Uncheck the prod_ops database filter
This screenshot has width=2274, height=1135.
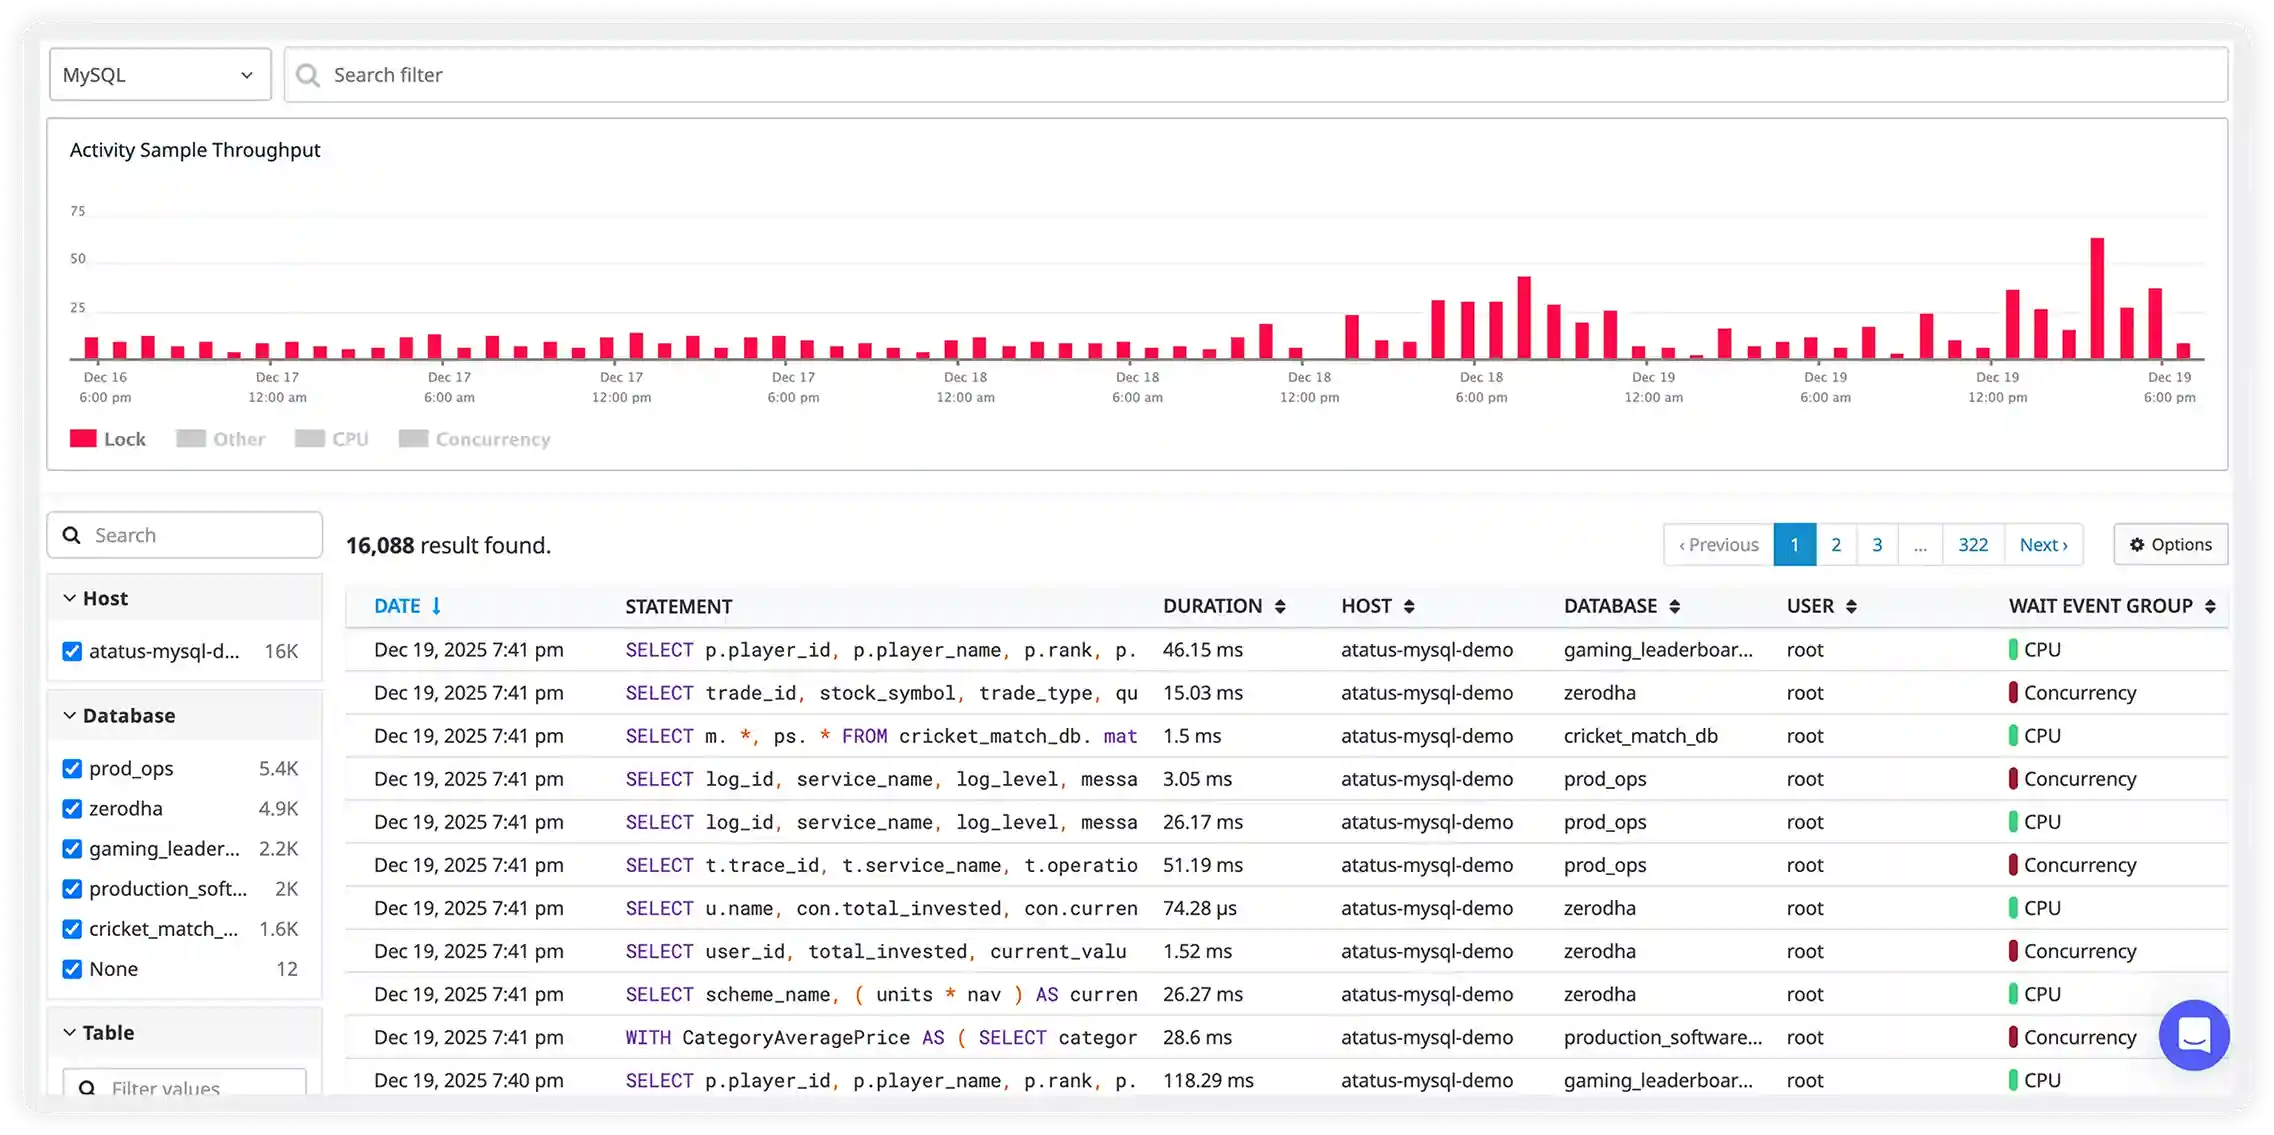coord(72,769)
